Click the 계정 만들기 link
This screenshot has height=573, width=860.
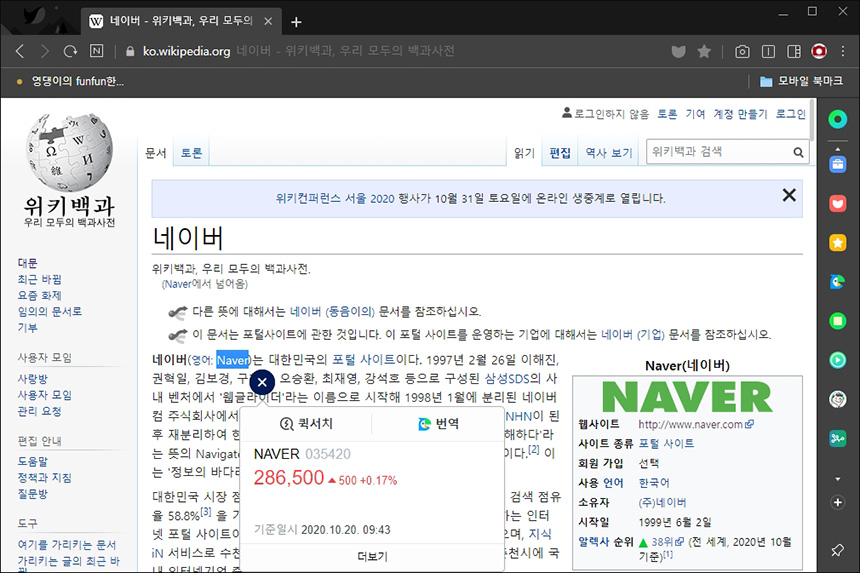(x=740, y=114)
